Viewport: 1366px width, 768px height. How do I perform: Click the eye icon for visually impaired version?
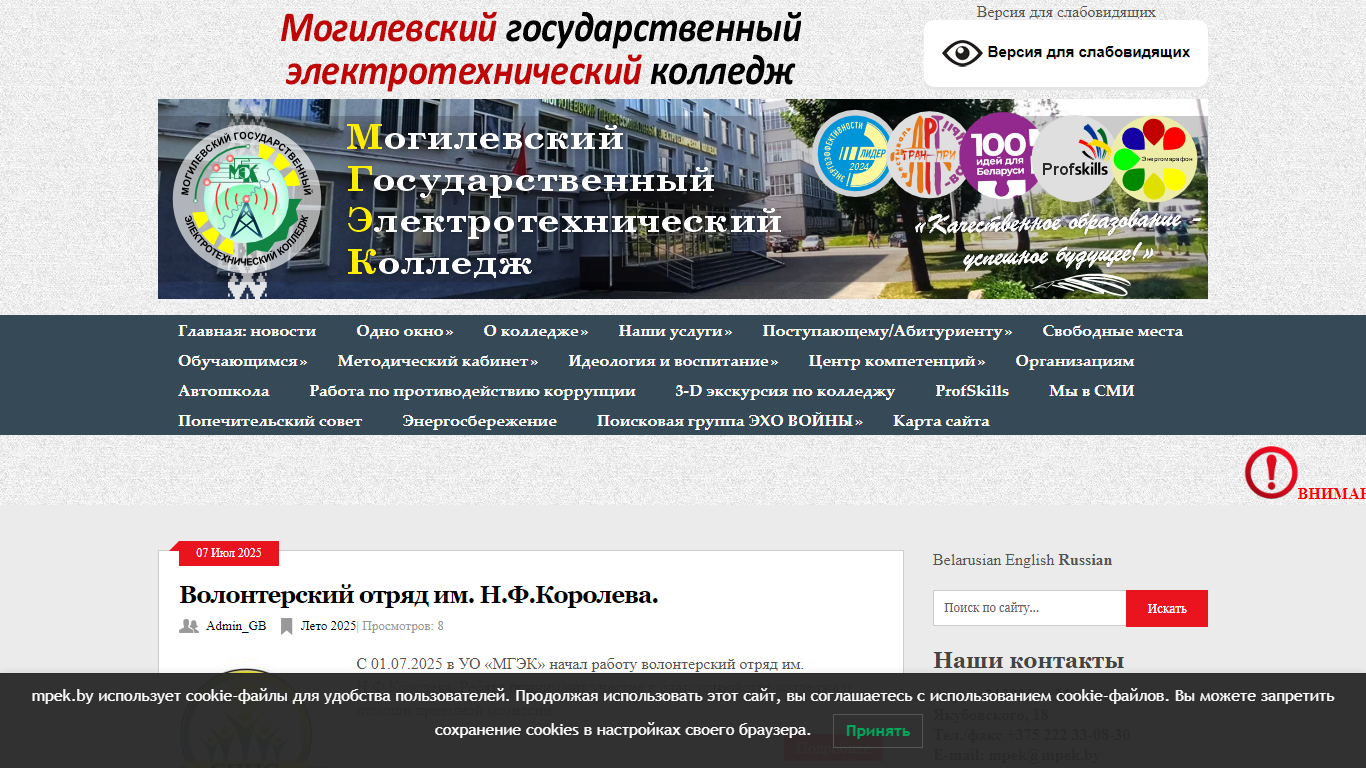coord(962,53)
